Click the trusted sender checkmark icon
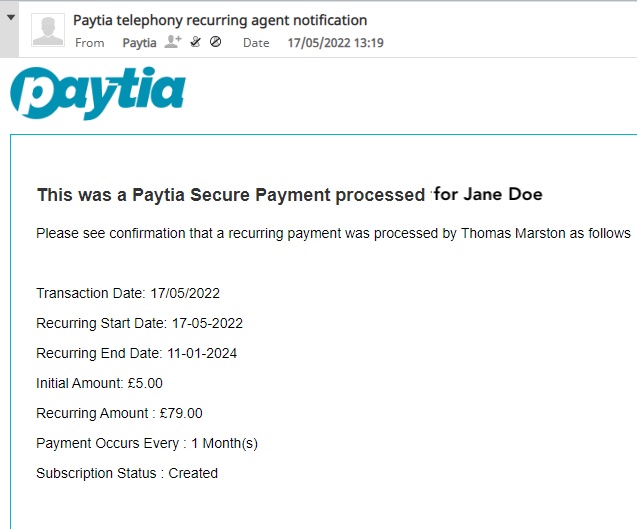 click(196, 42)
